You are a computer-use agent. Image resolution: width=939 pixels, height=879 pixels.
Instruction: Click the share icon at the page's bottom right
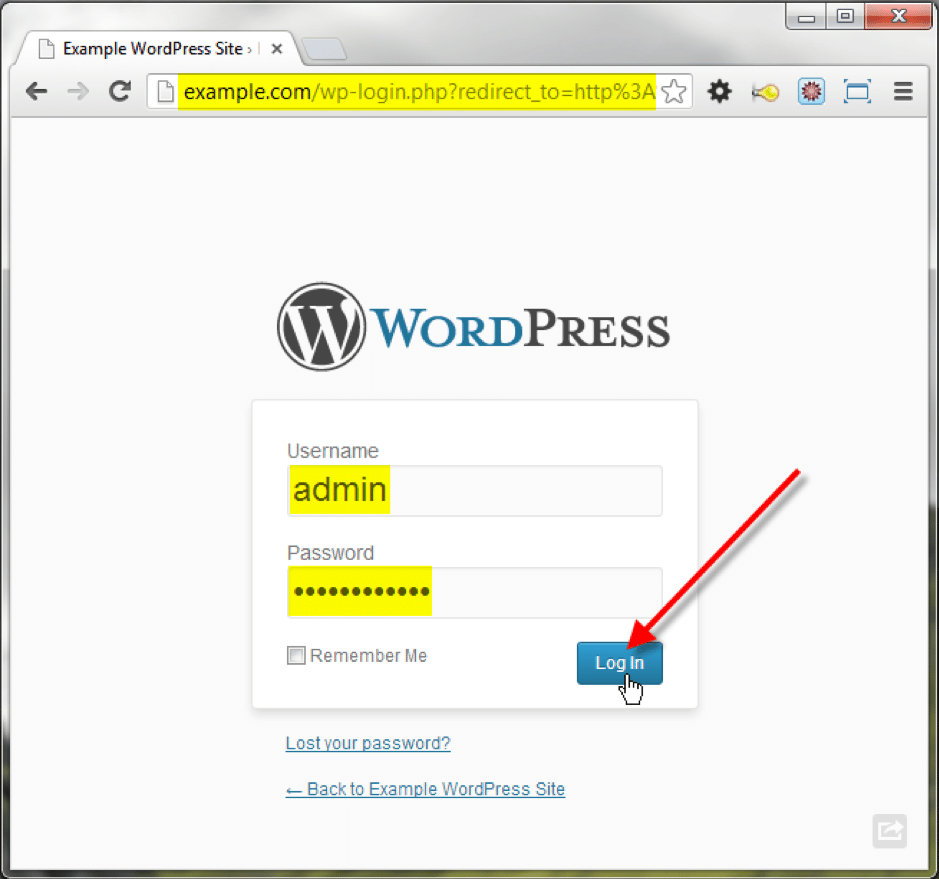coord(889,830)
